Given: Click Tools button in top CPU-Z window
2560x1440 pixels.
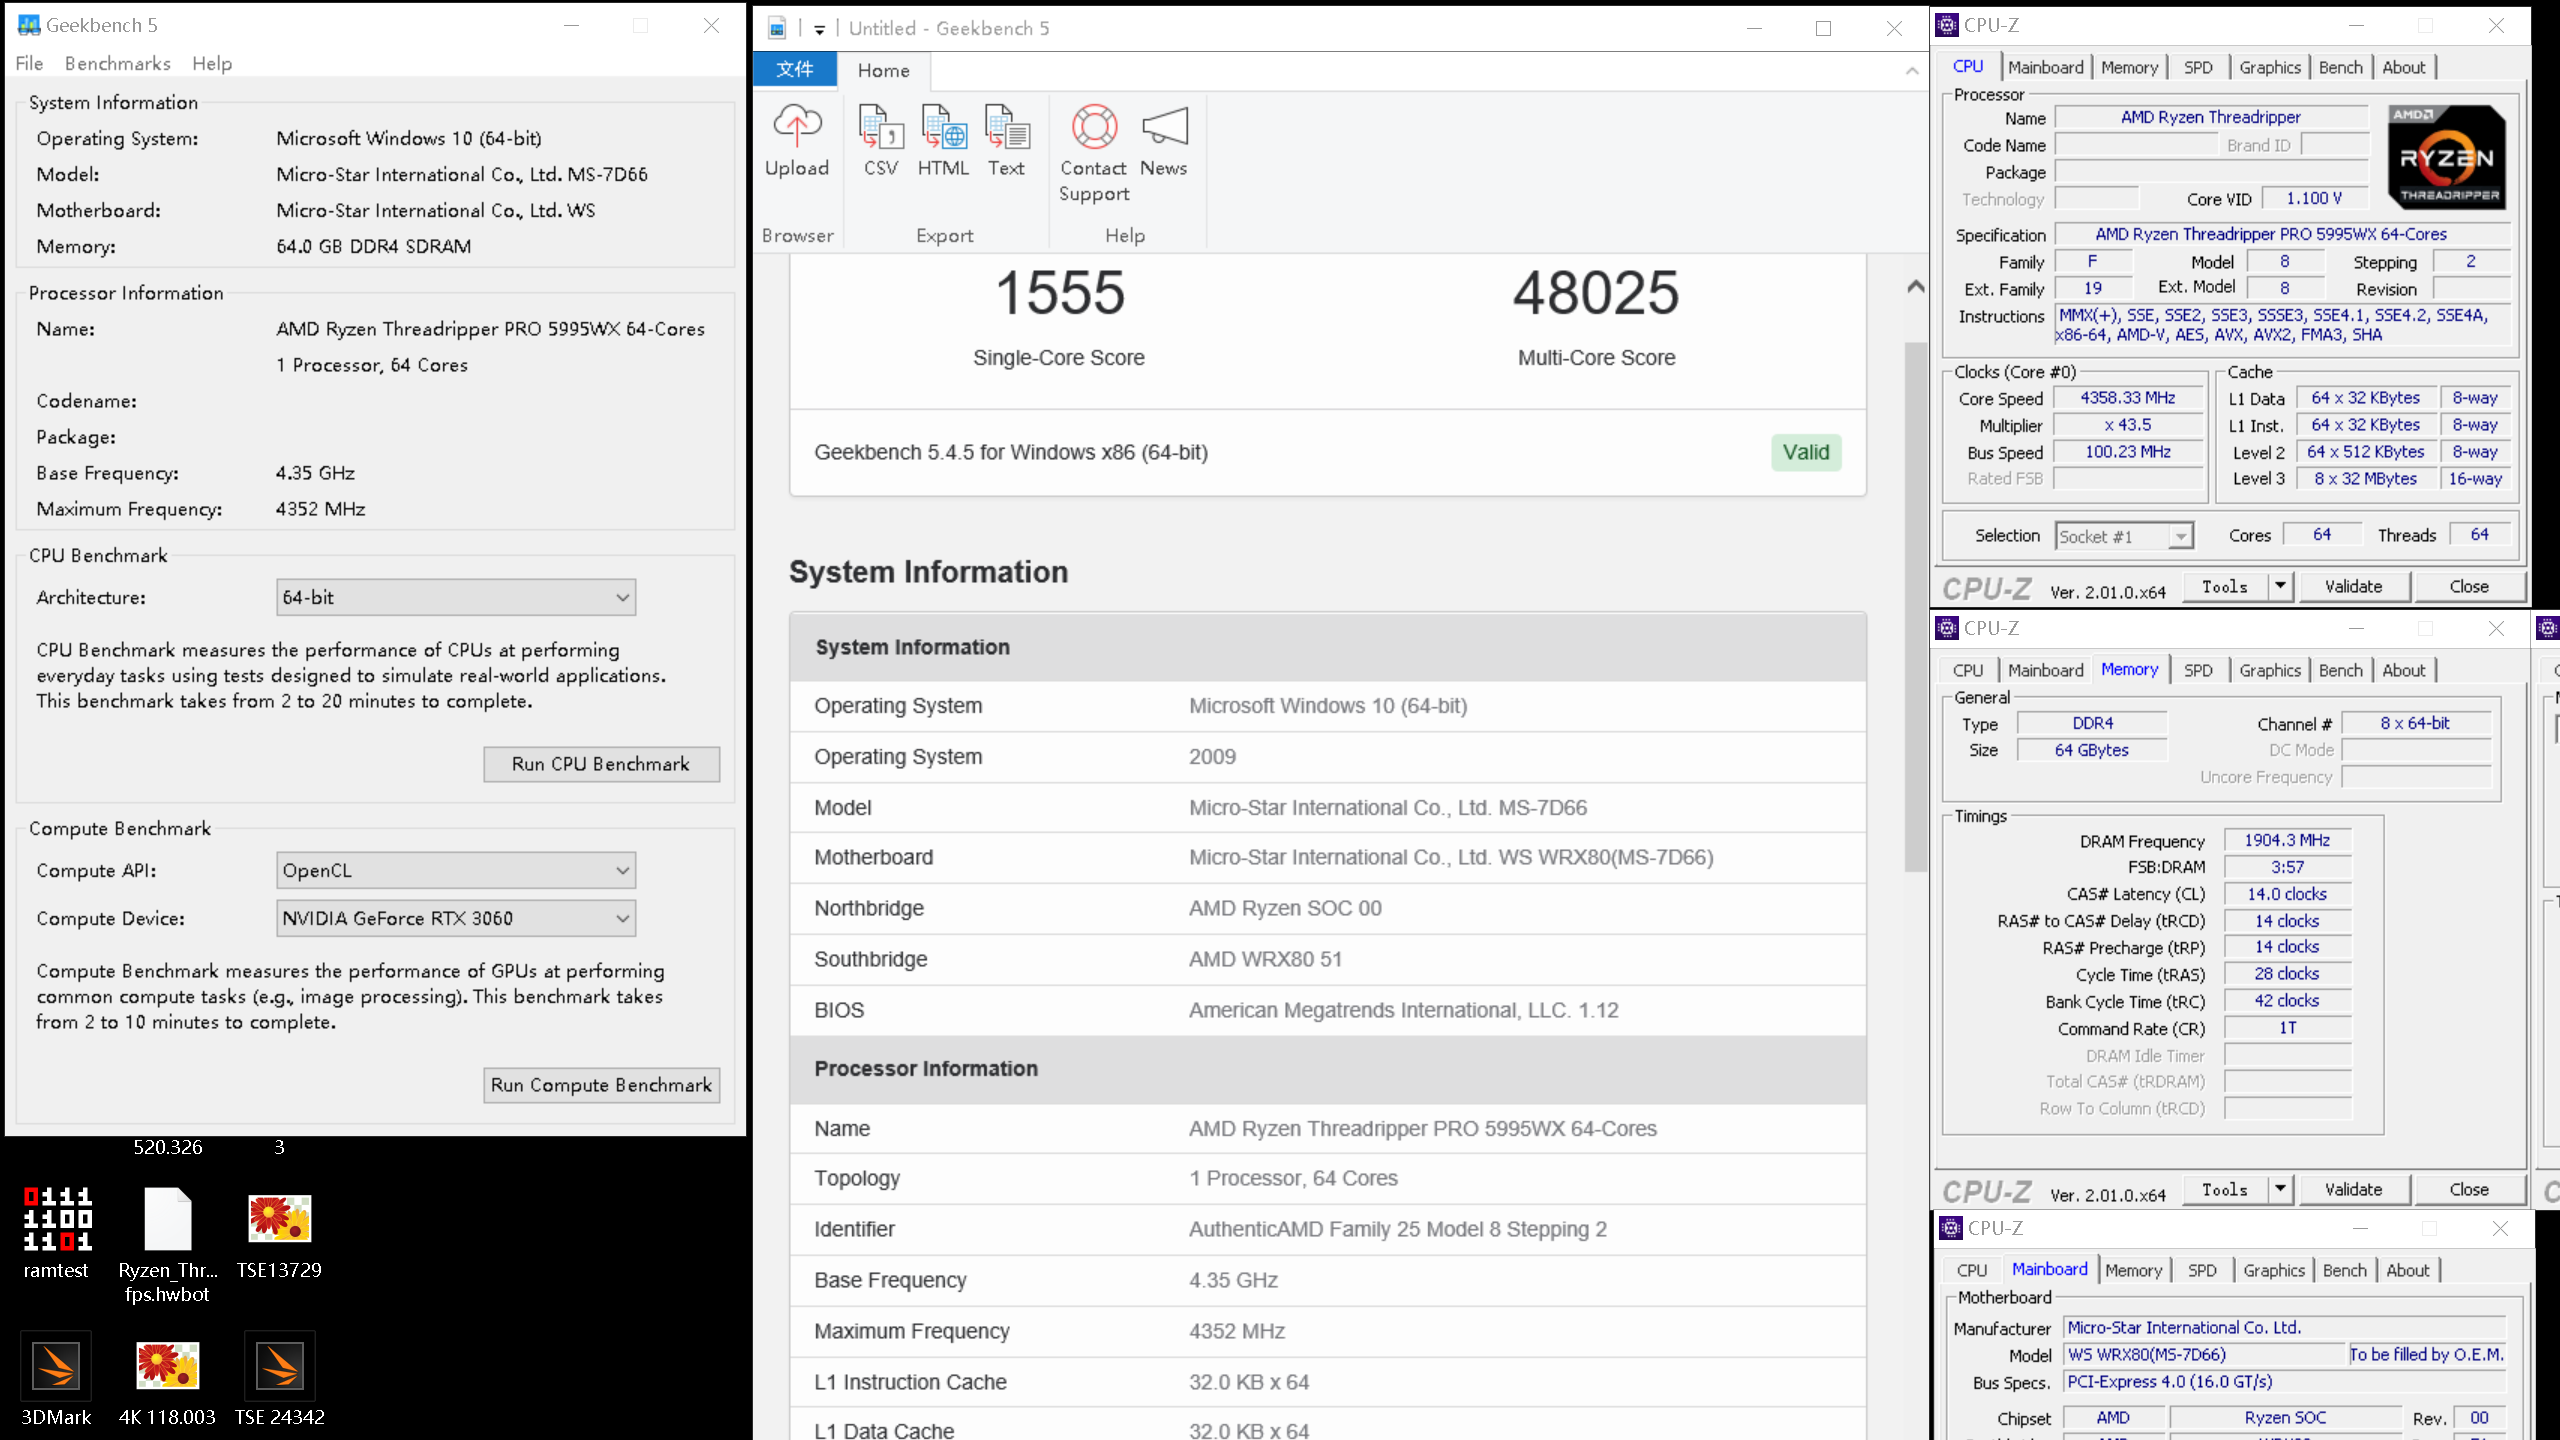Looking at the screenshot, I should point(2225,587).
